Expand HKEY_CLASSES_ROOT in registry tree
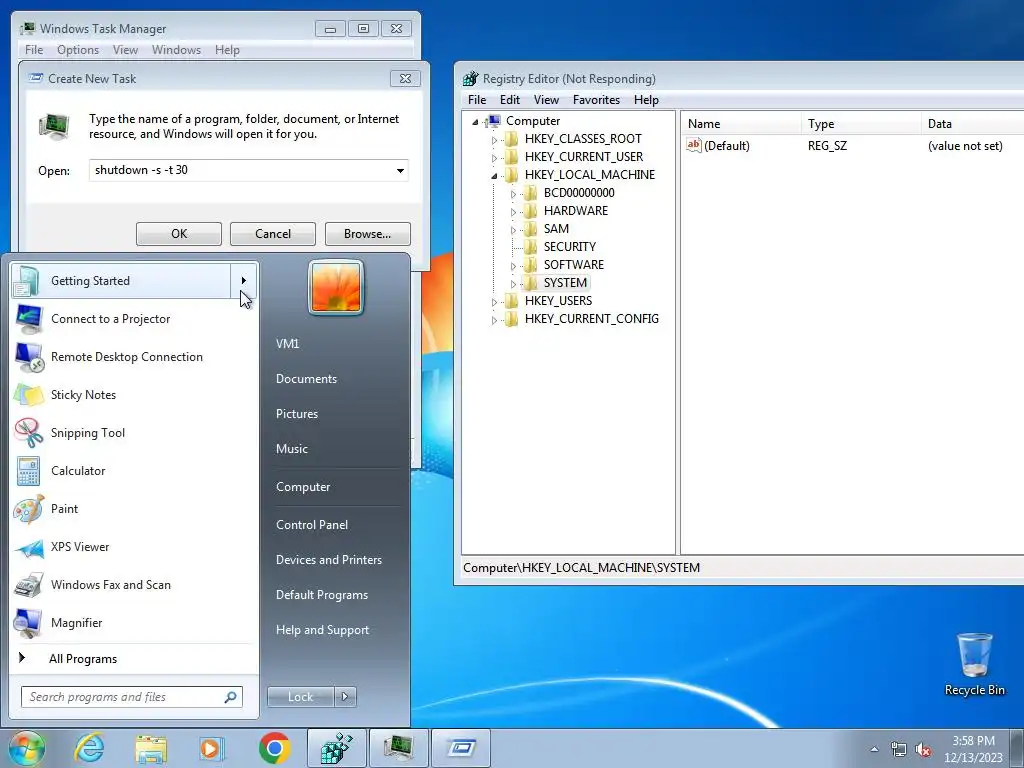Screen dimensions: 1024x768 tap(494, 140)
